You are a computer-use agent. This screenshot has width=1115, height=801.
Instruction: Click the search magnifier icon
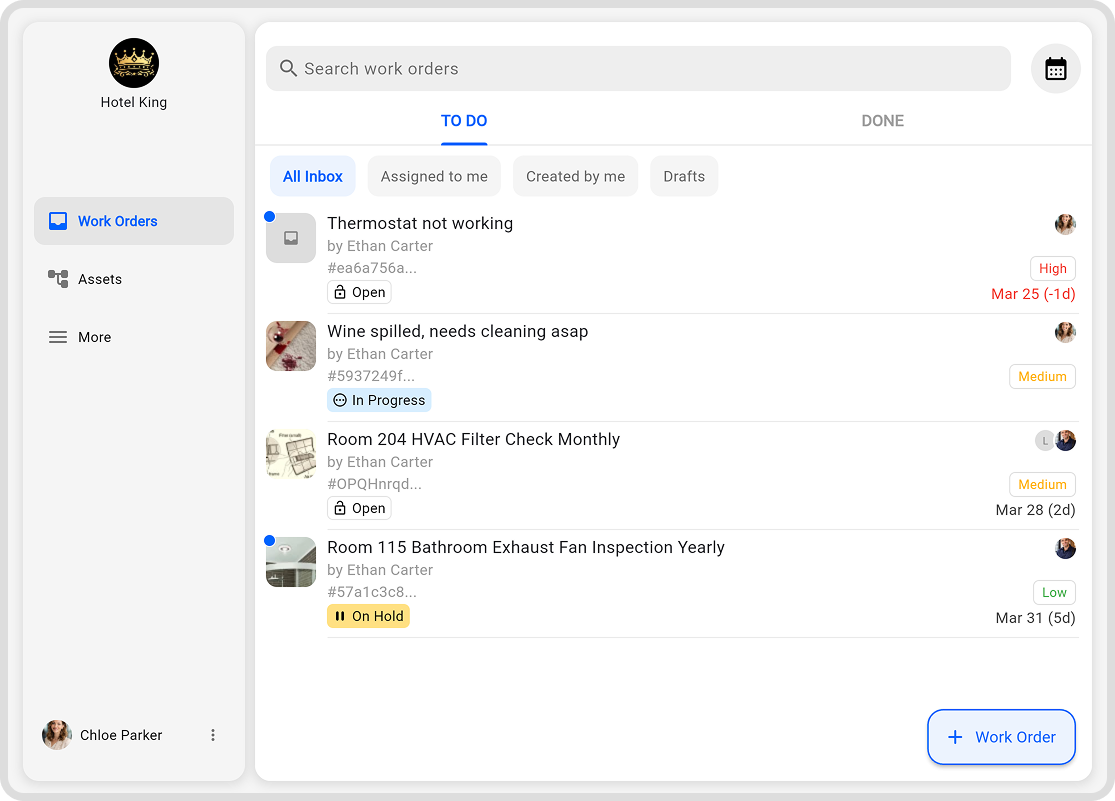288,68
